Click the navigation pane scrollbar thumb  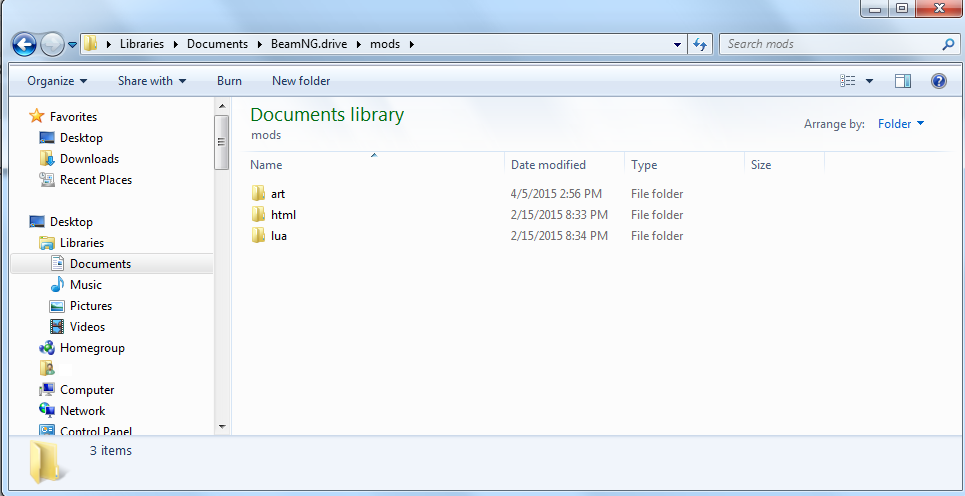[222, 142]
